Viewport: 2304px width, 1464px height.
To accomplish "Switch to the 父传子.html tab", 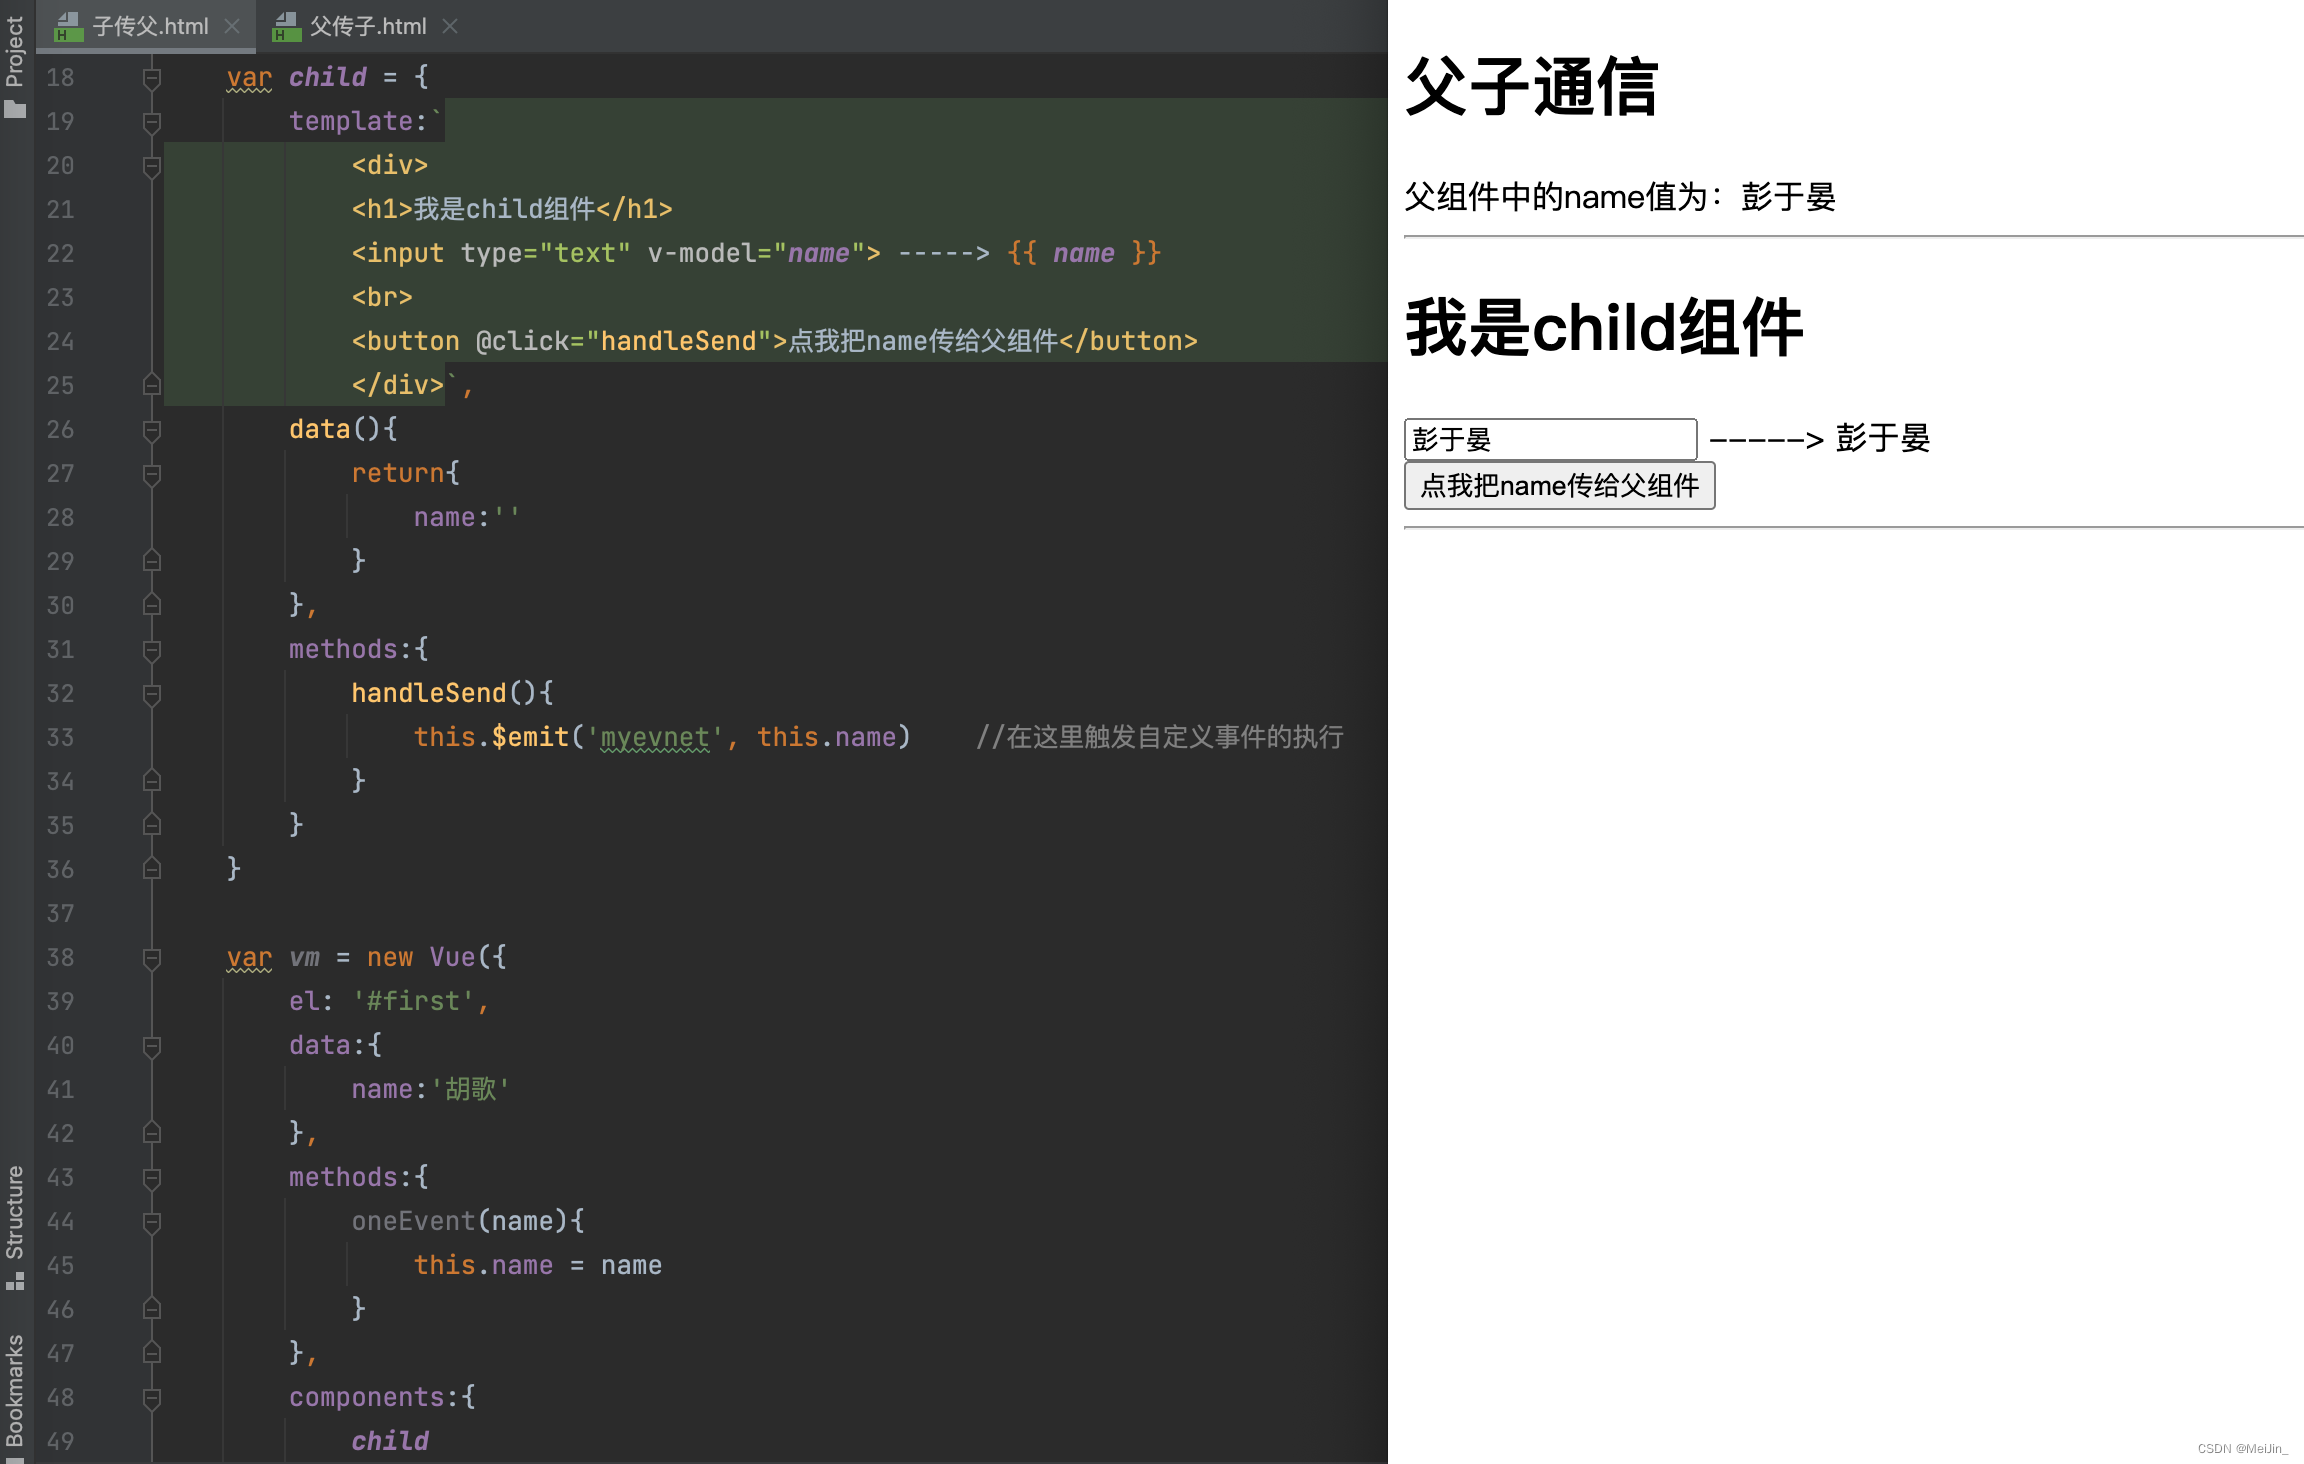I will (368, 26).
